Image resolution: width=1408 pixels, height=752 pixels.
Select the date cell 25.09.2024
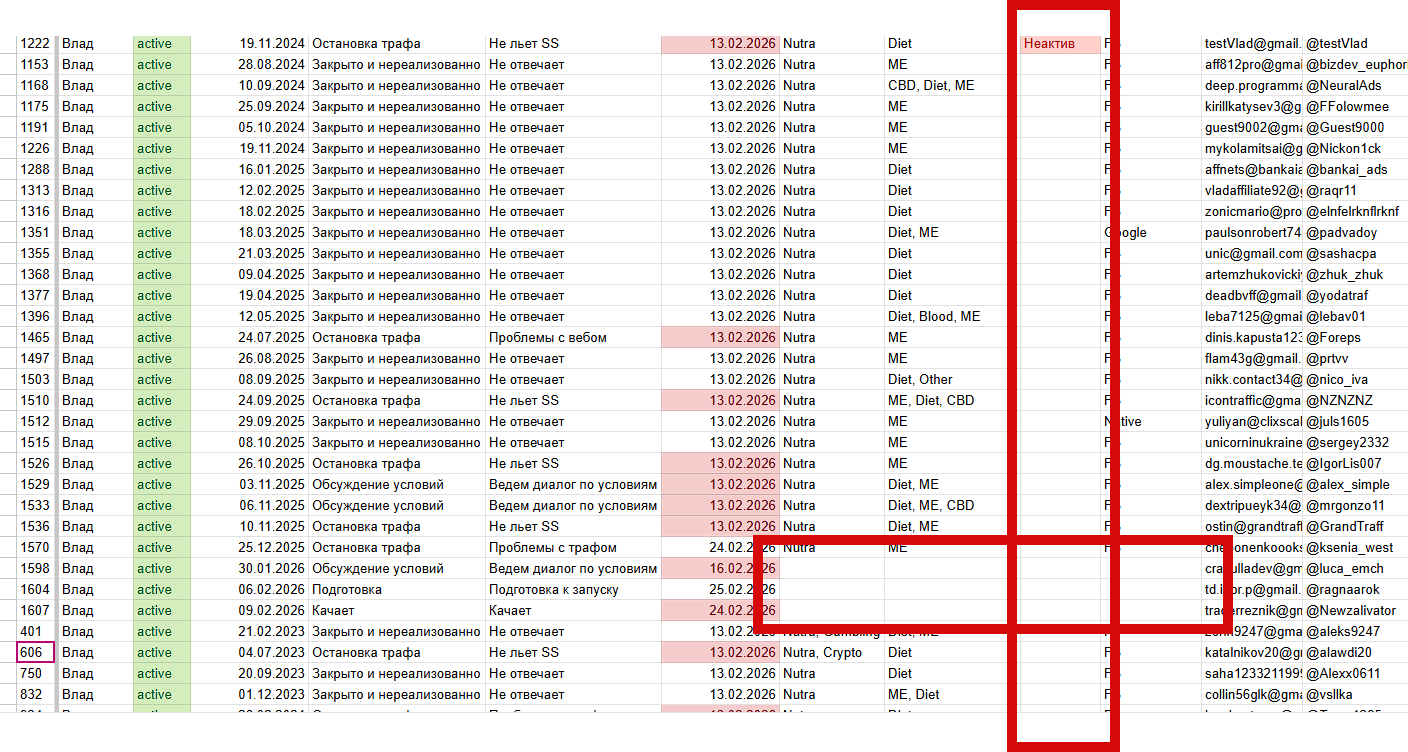point(250,107)
